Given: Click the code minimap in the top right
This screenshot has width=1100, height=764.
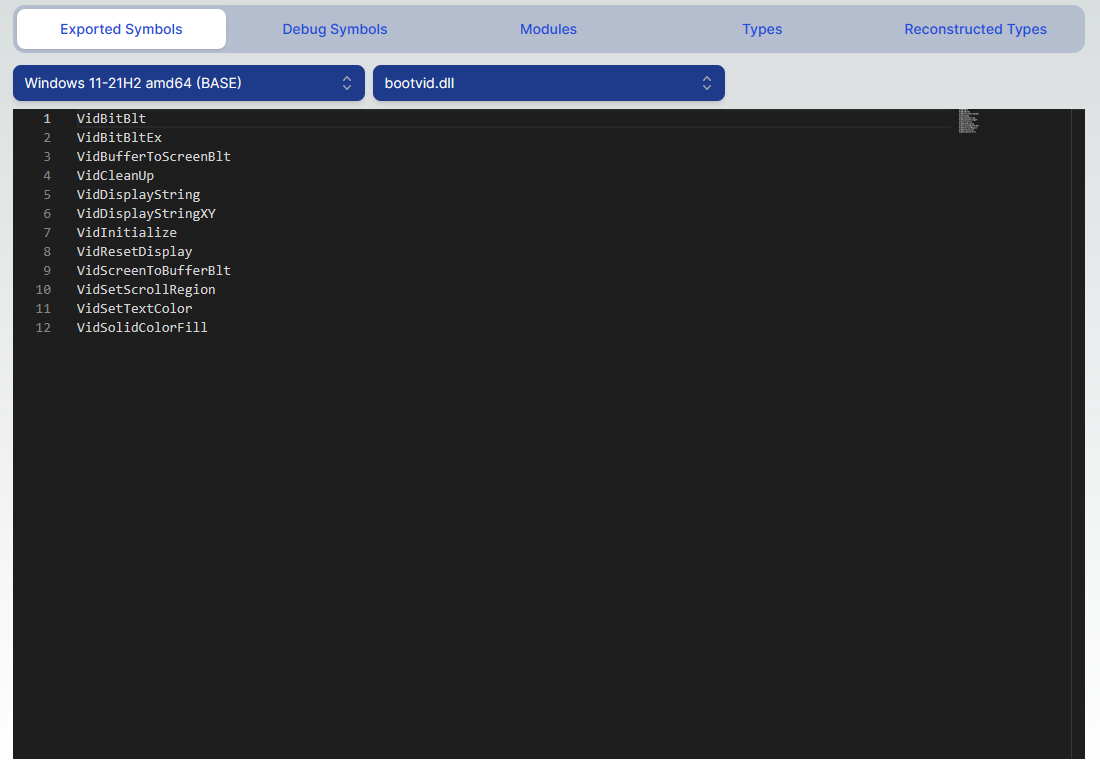Looking at the screenshot, I should pos(968,120).
